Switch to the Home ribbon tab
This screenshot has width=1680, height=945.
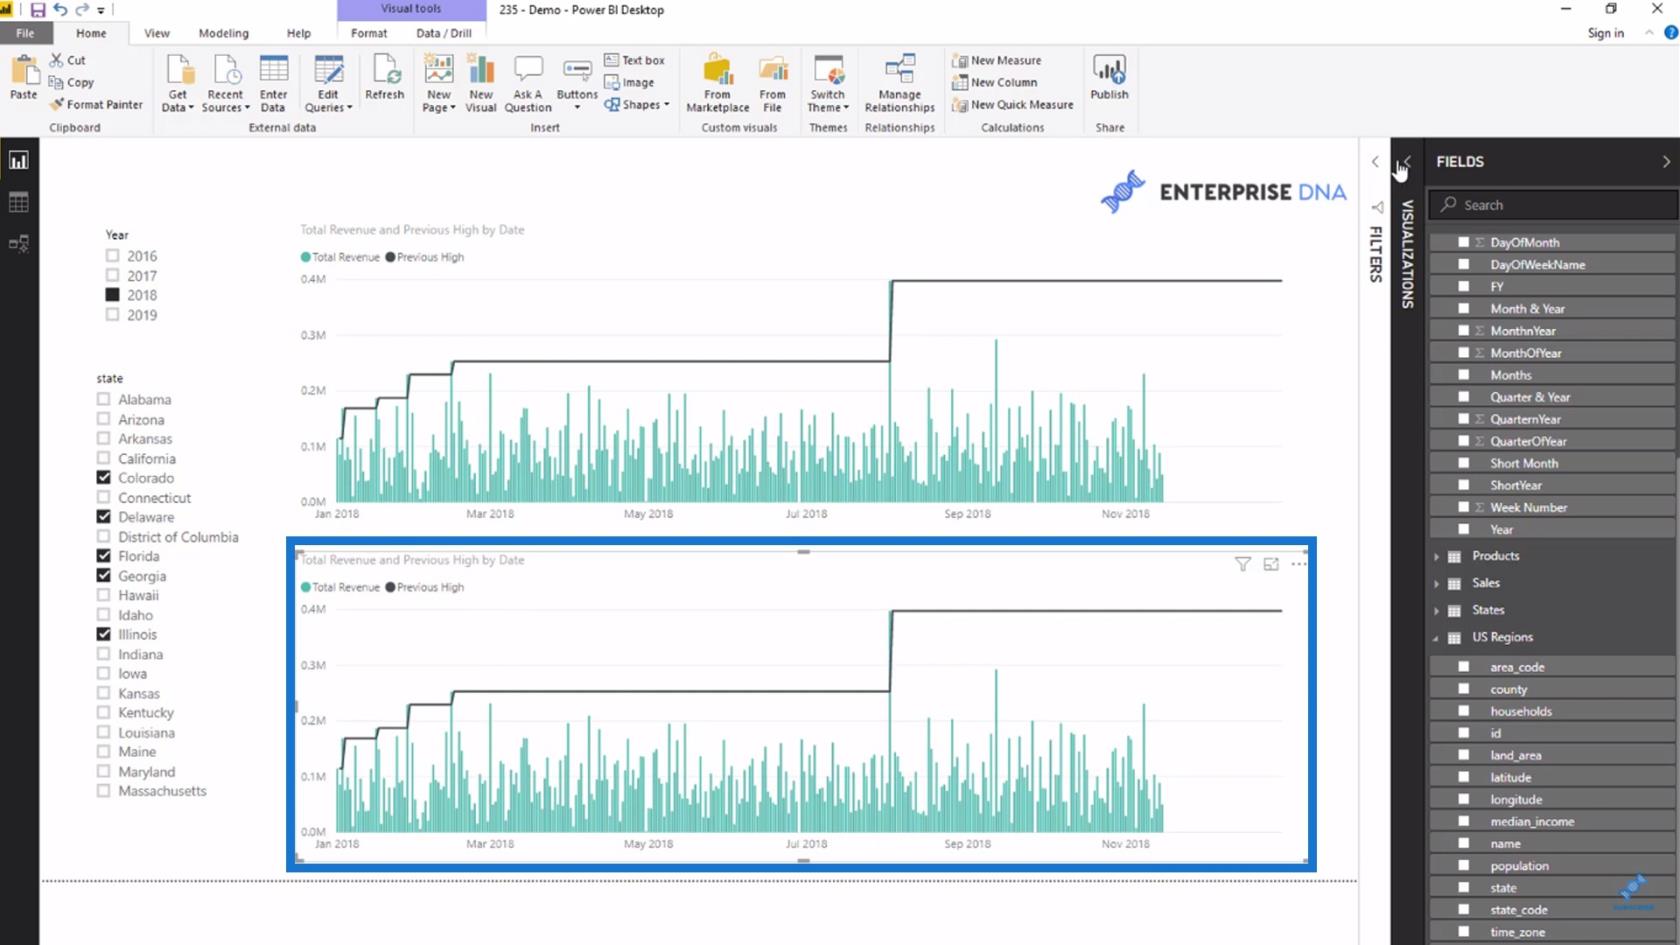(x=91, y=33)
